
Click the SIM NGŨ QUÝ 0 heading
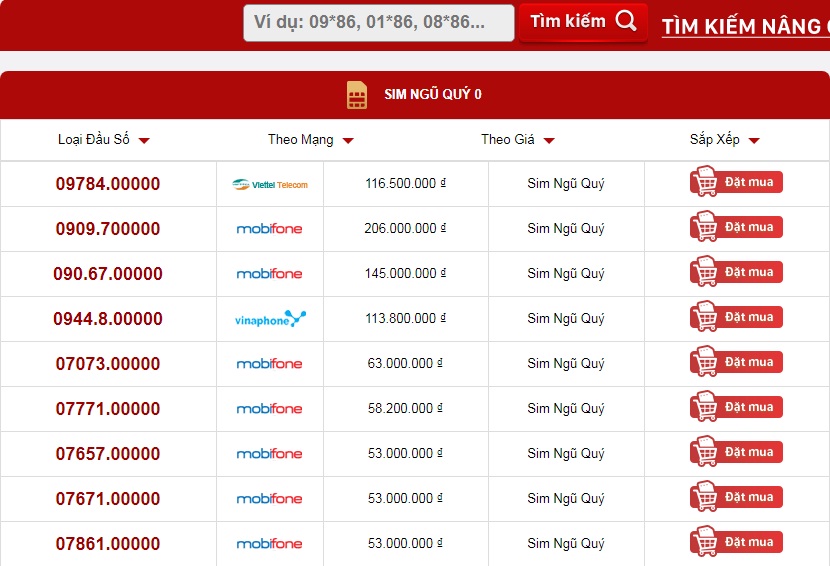click(x=433, y=94)
